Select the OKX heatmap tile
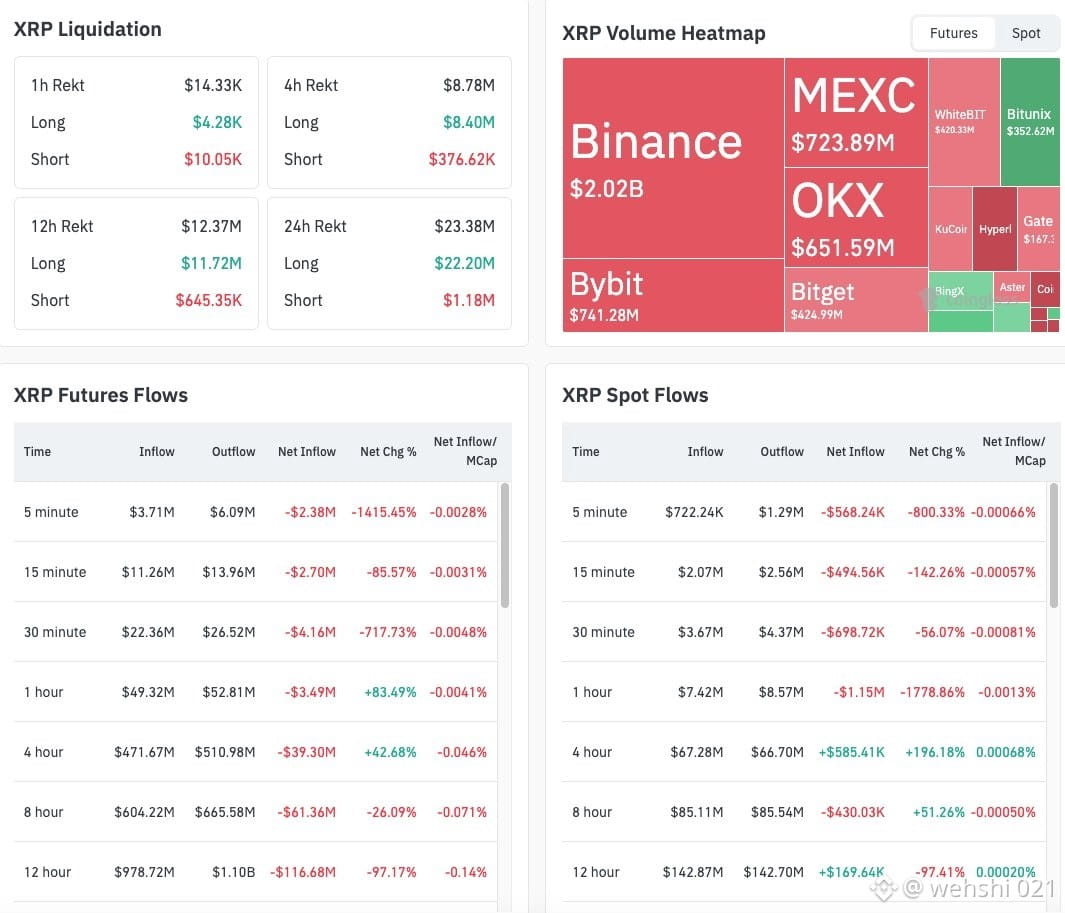Image resolution: width=1065 pixels, height=913 pixels. point(856,217)
